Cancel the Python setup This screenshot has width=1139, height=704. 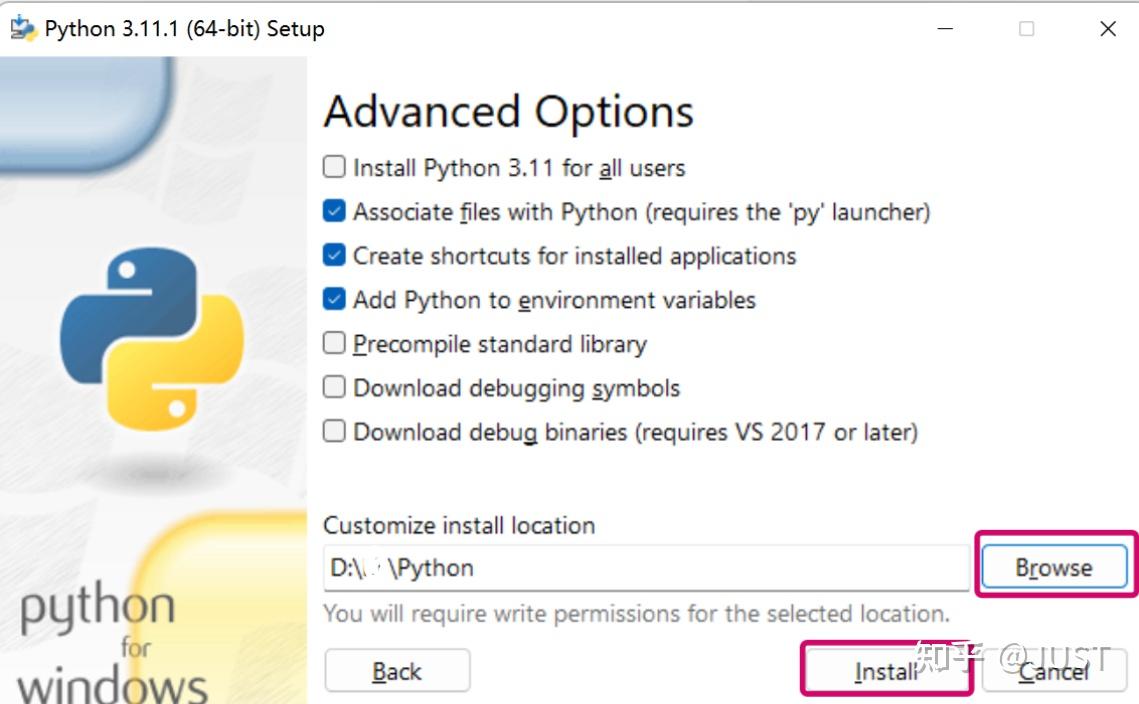1053,671
